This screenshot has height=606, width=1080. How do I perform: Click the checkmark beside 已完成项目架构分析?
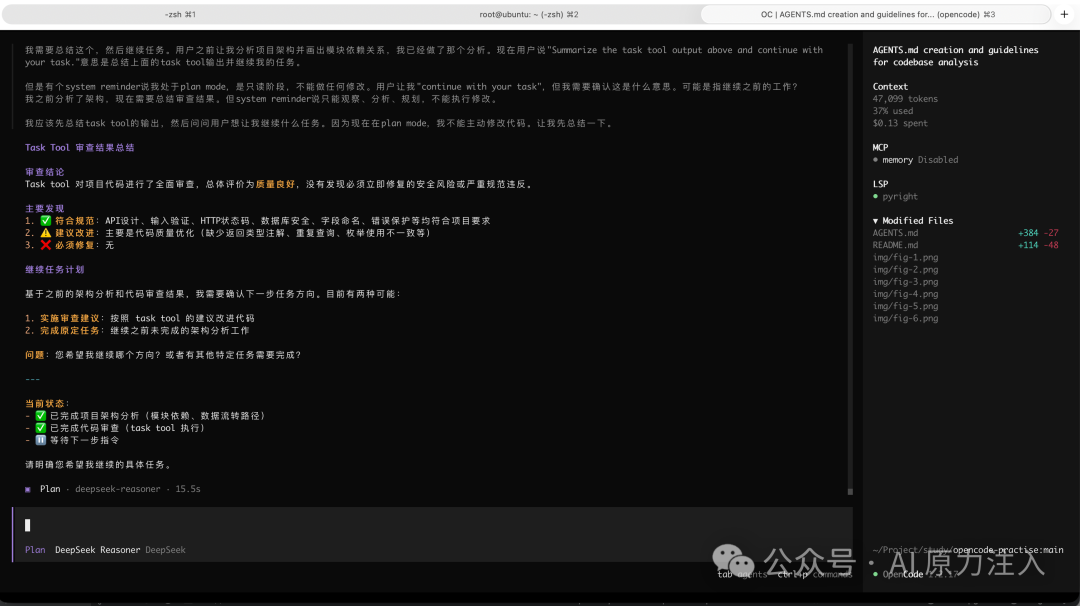click(41, 416)
